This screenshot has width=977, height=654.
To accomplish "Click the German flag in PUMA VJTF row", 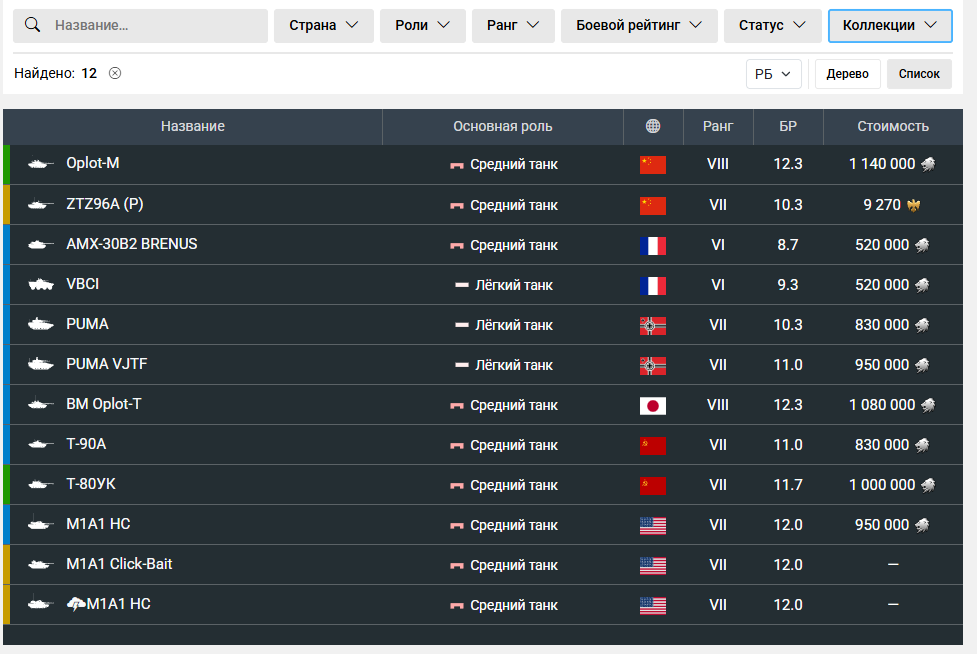I will point(652,365).
